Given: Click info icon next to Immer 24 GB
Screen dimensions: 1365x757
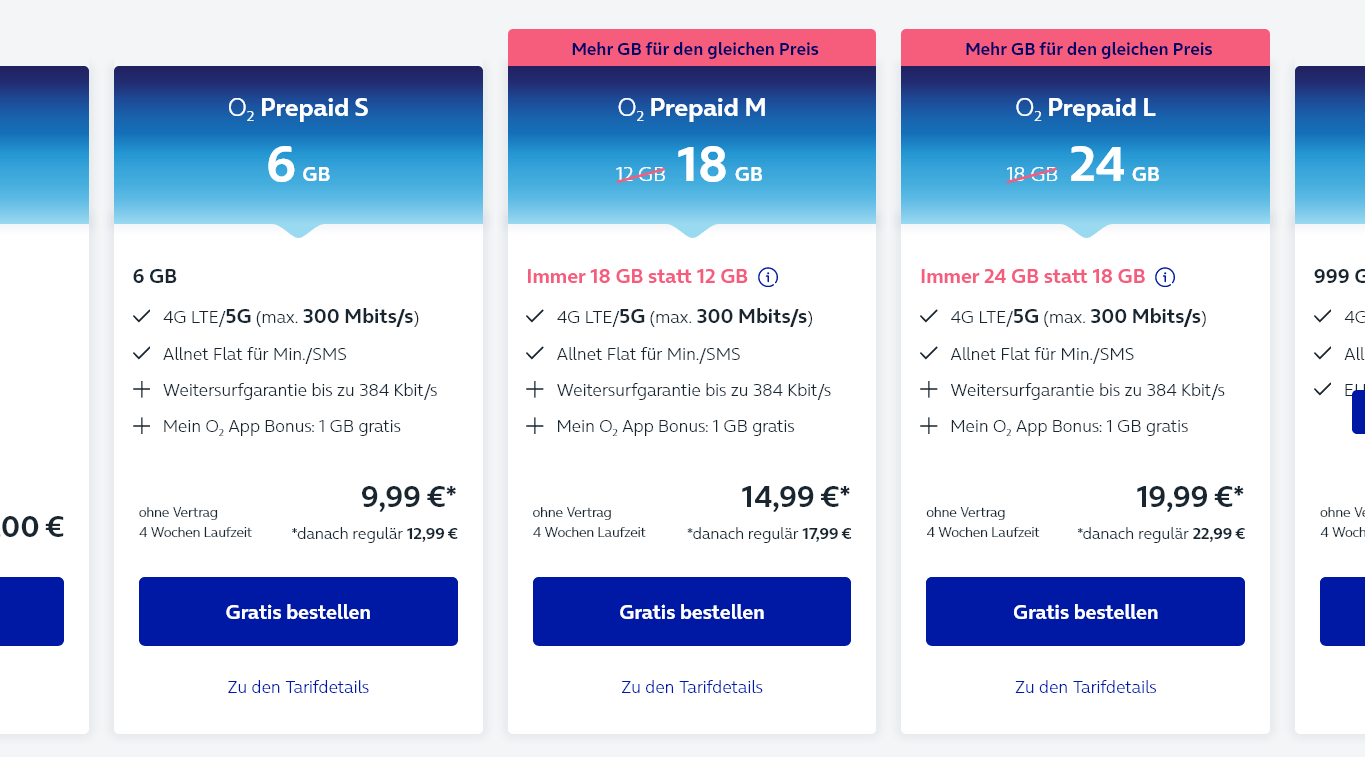Looking at the screenshot, I should (x=1165, y=277).
